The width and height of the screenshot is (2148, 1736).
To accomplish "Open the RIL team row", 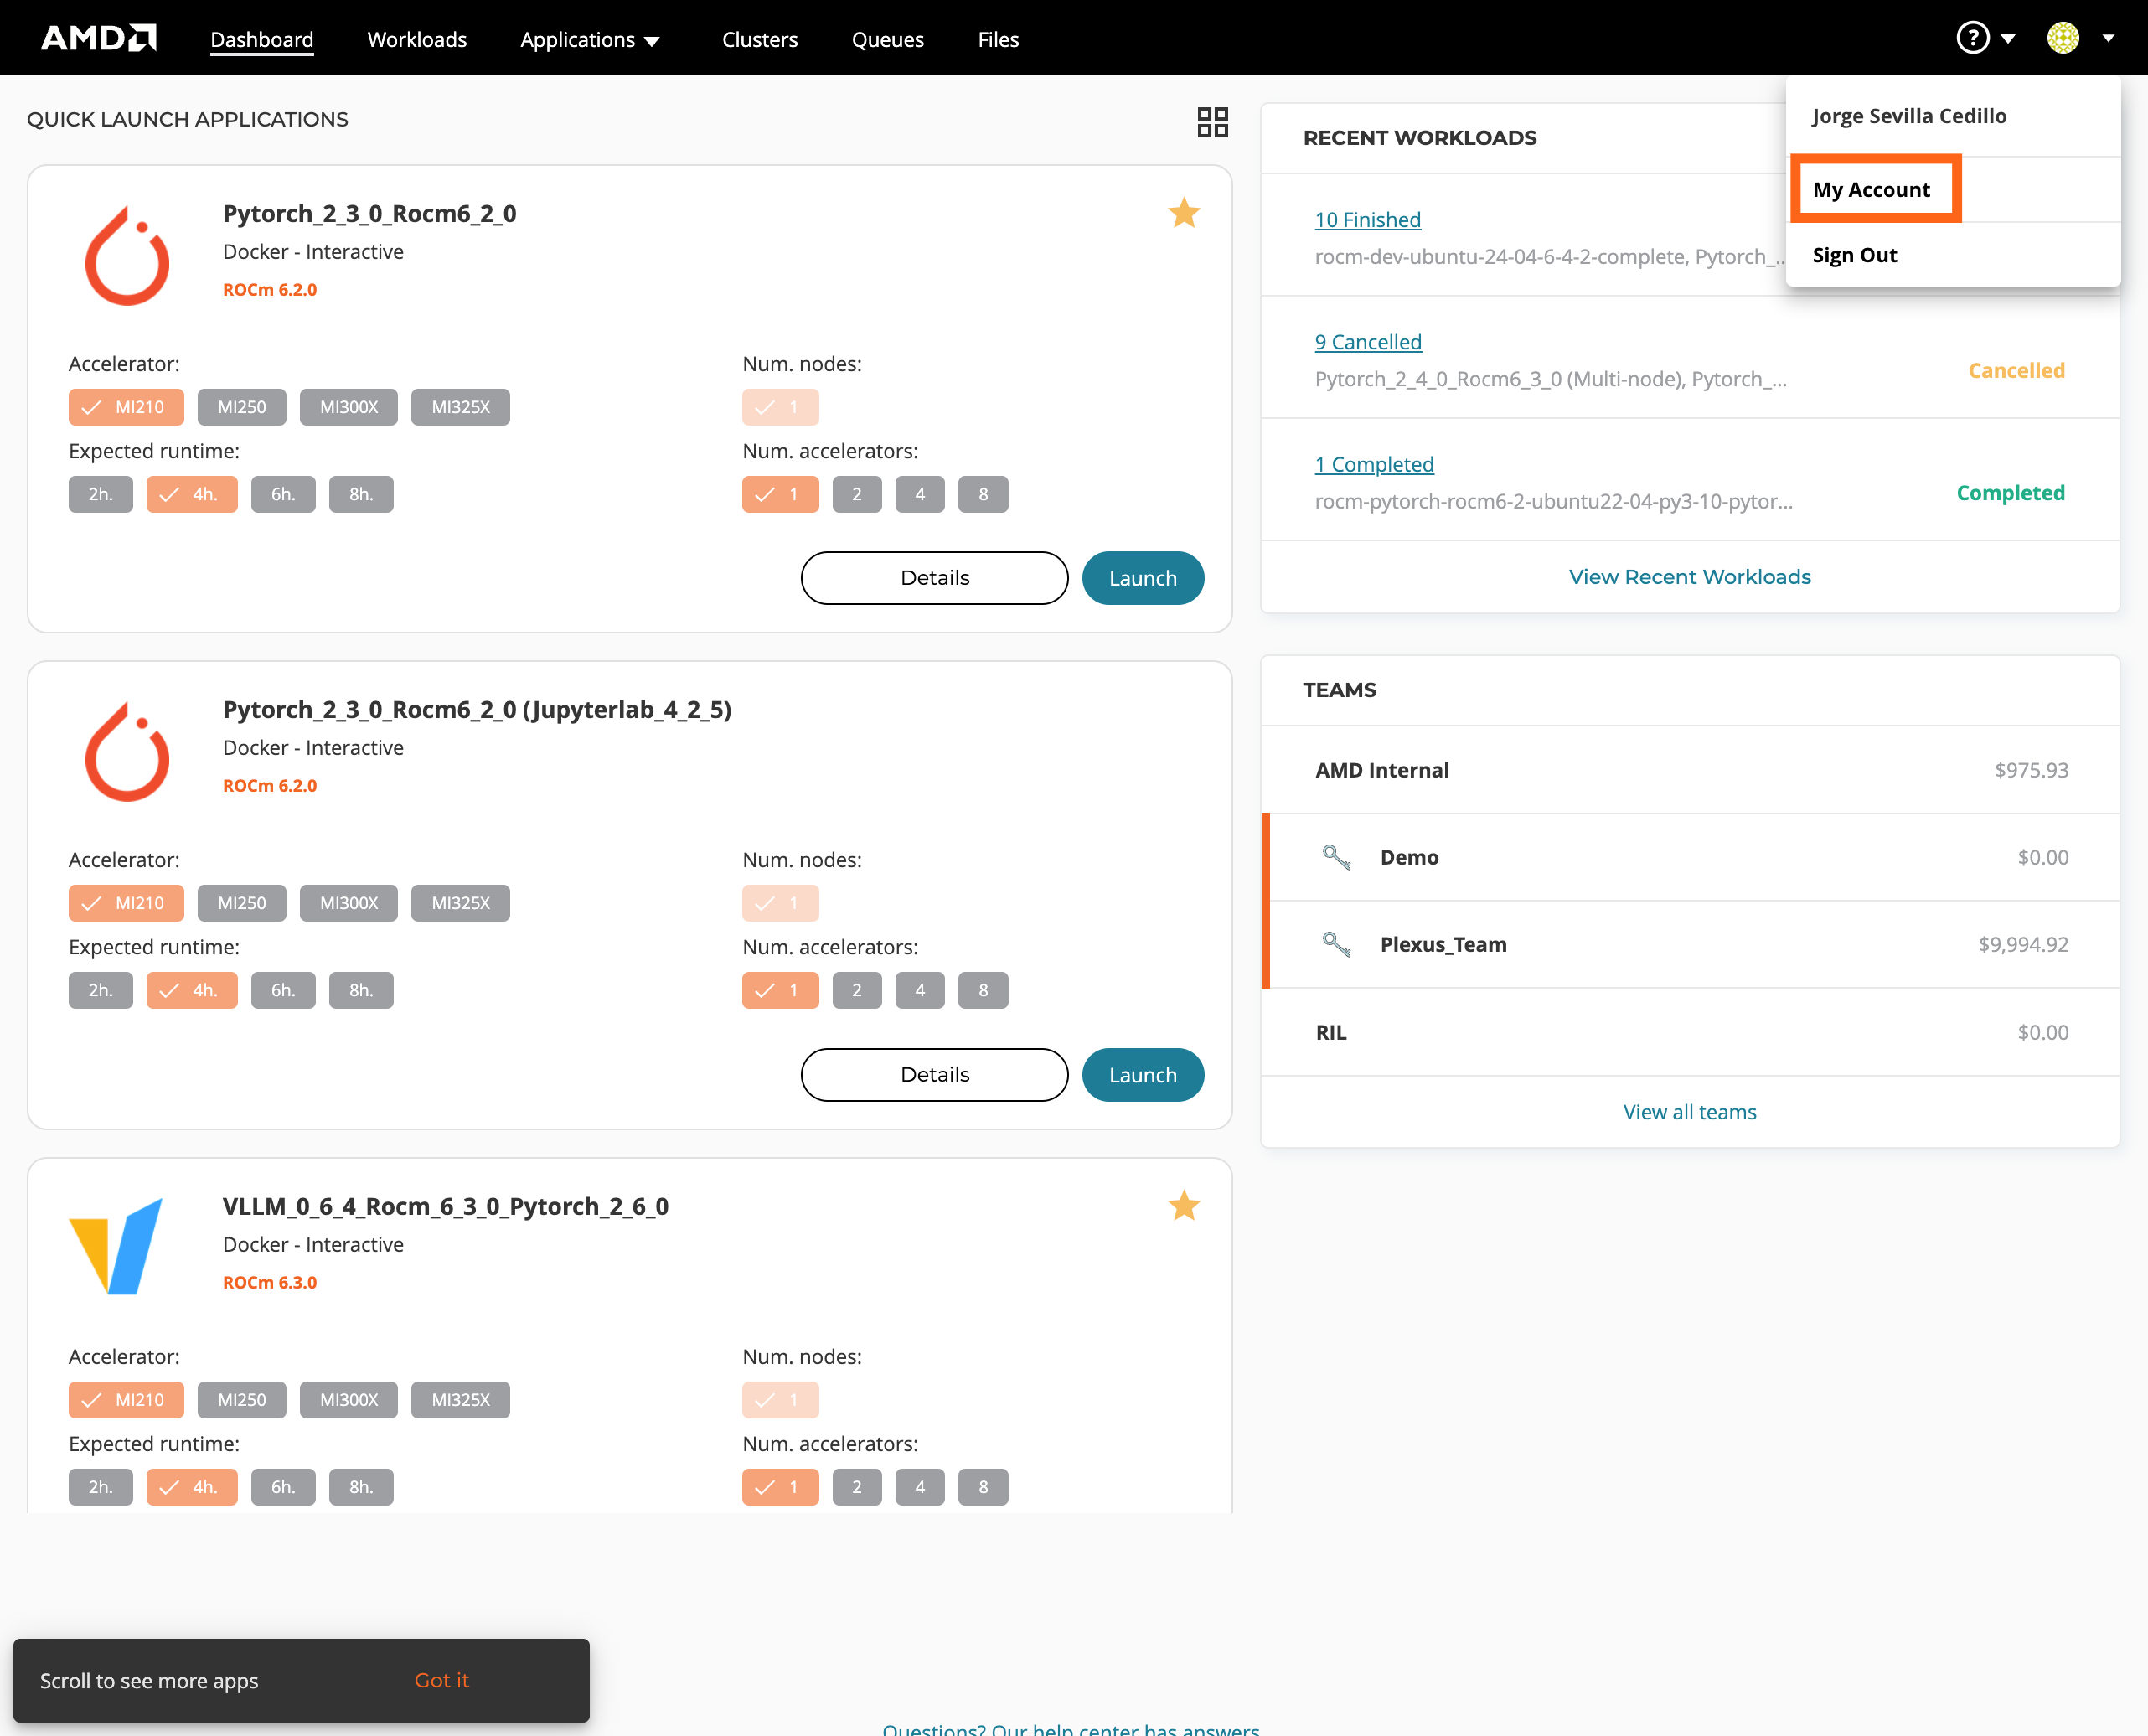I will (x=1690, y=1032).
